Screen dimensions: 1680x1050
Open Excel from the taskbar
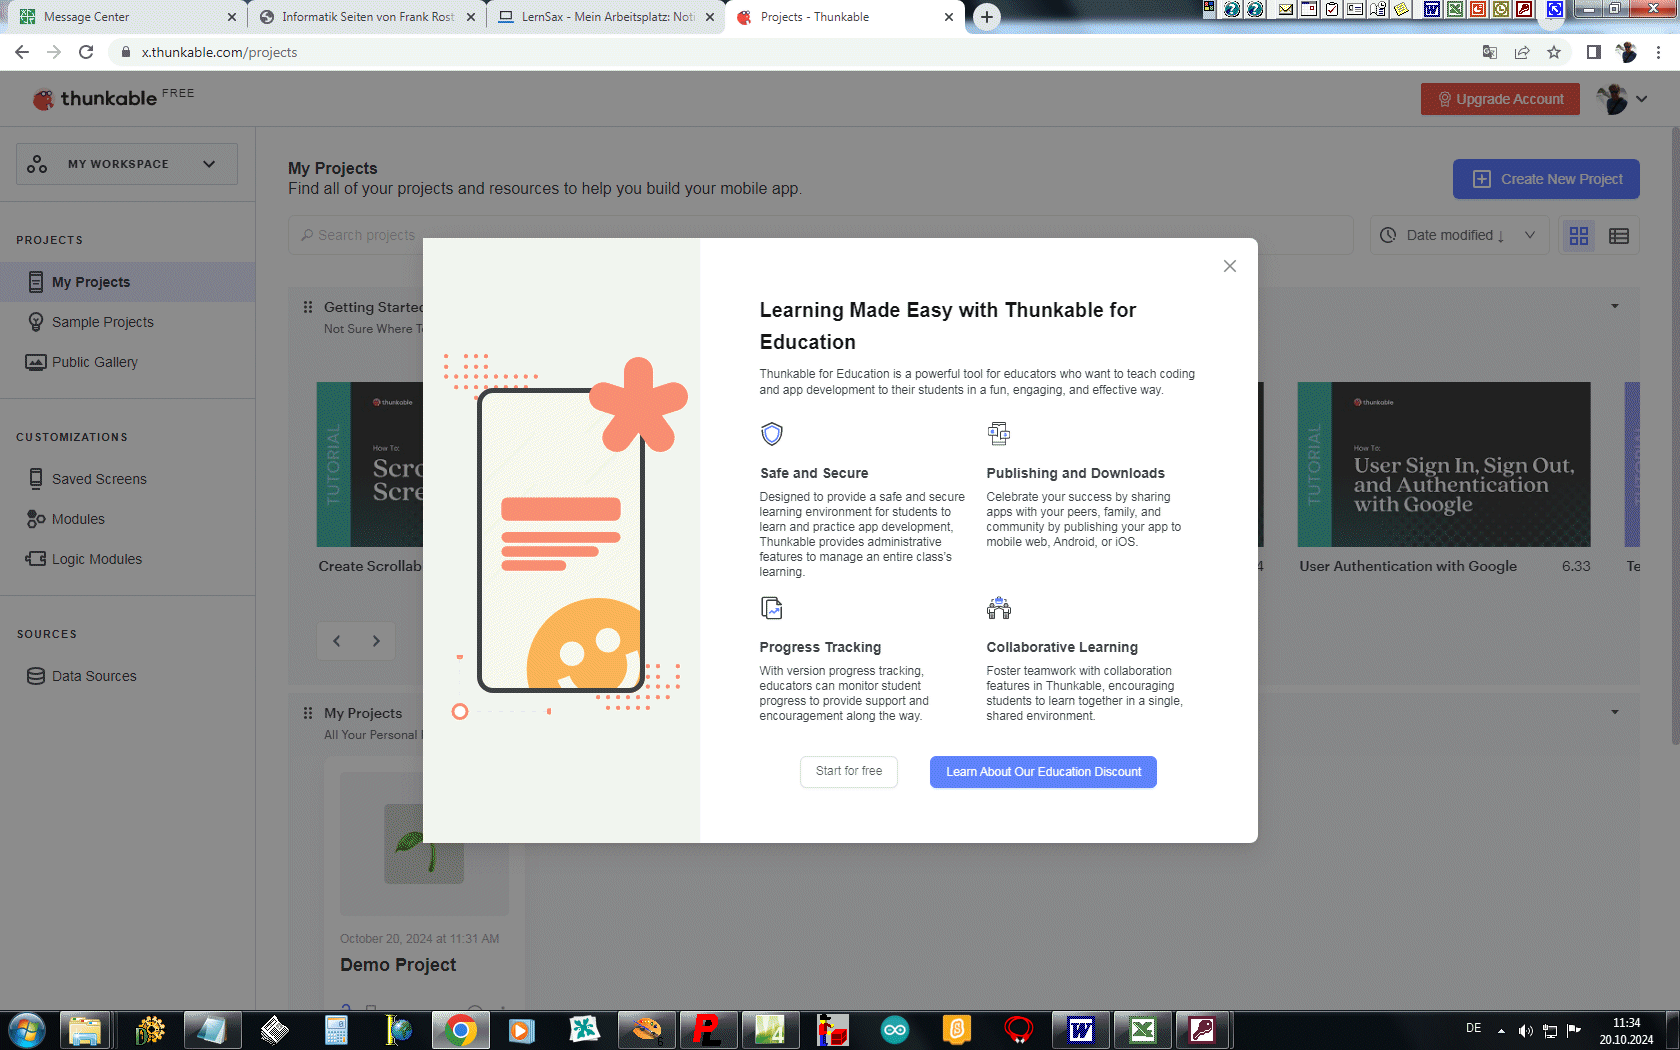pos(1143,1030)
